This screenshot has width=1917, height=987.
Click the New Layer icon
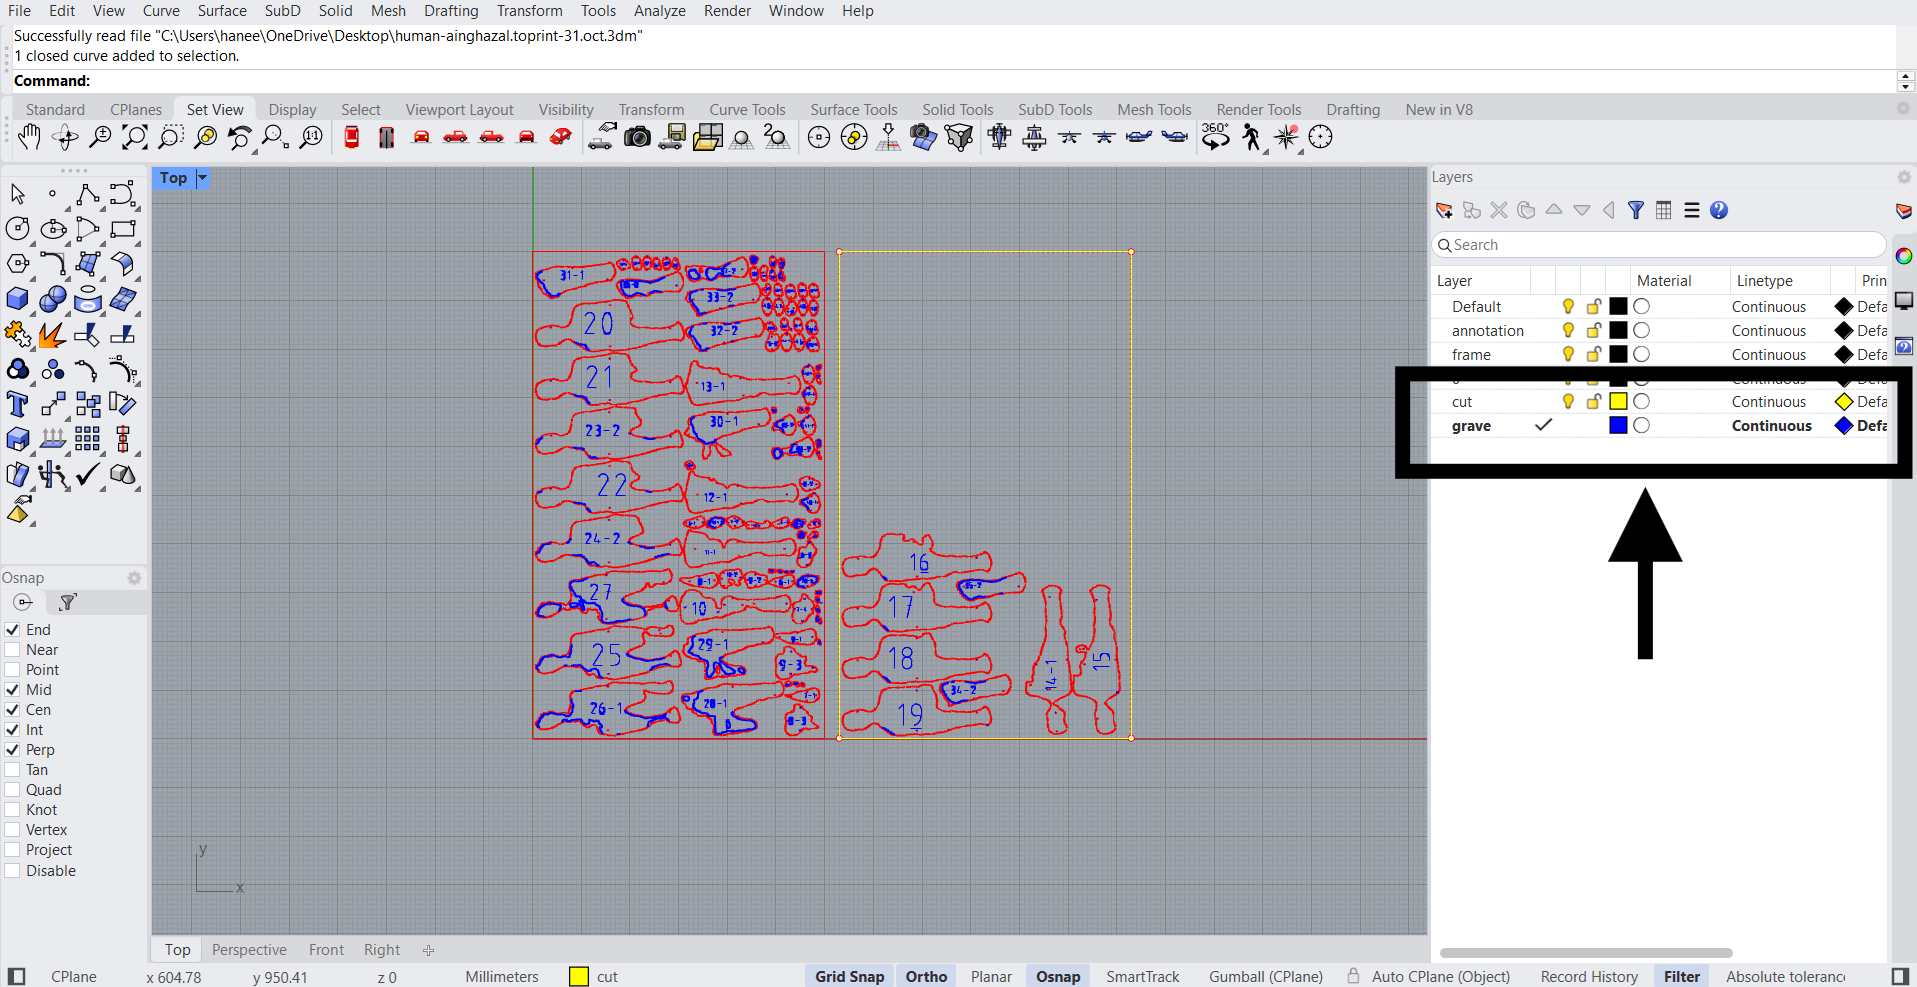(x=1444, y=210)
